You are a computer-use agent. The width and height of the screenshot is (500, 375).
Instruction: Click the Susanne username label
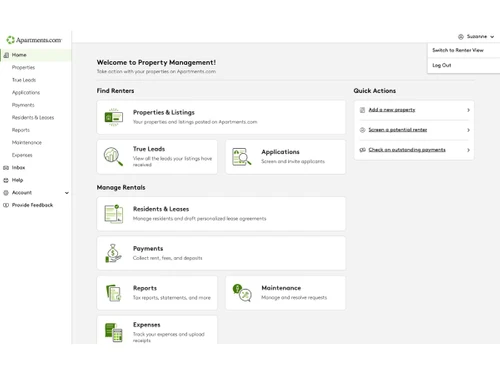coord(477,37)
